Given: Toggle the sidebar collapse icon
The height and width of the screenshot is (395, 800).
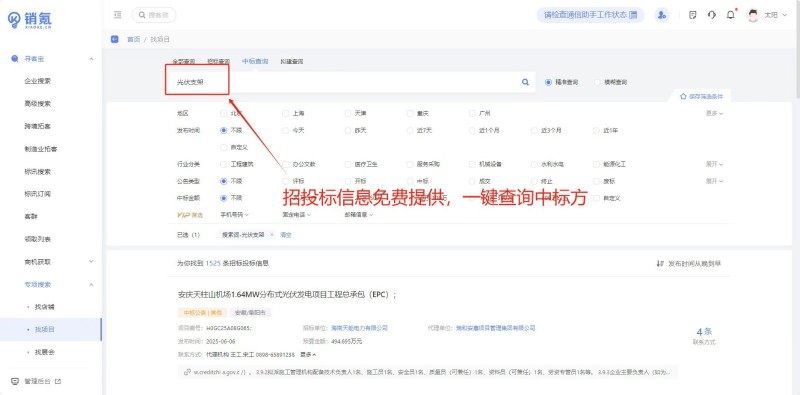Looking at the screenshot, I should [117, 15].
